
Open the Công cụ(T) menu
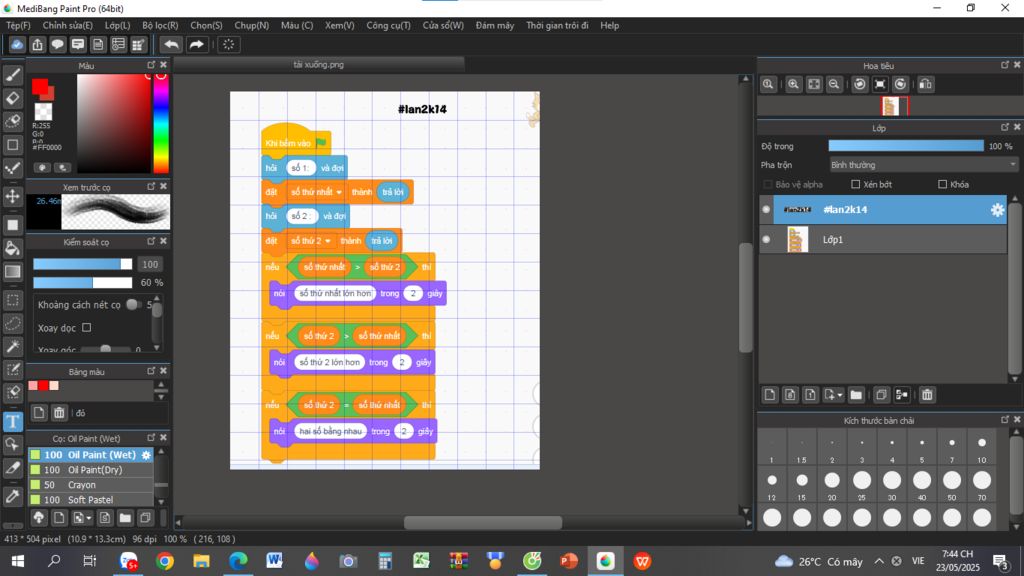[388, 25]
